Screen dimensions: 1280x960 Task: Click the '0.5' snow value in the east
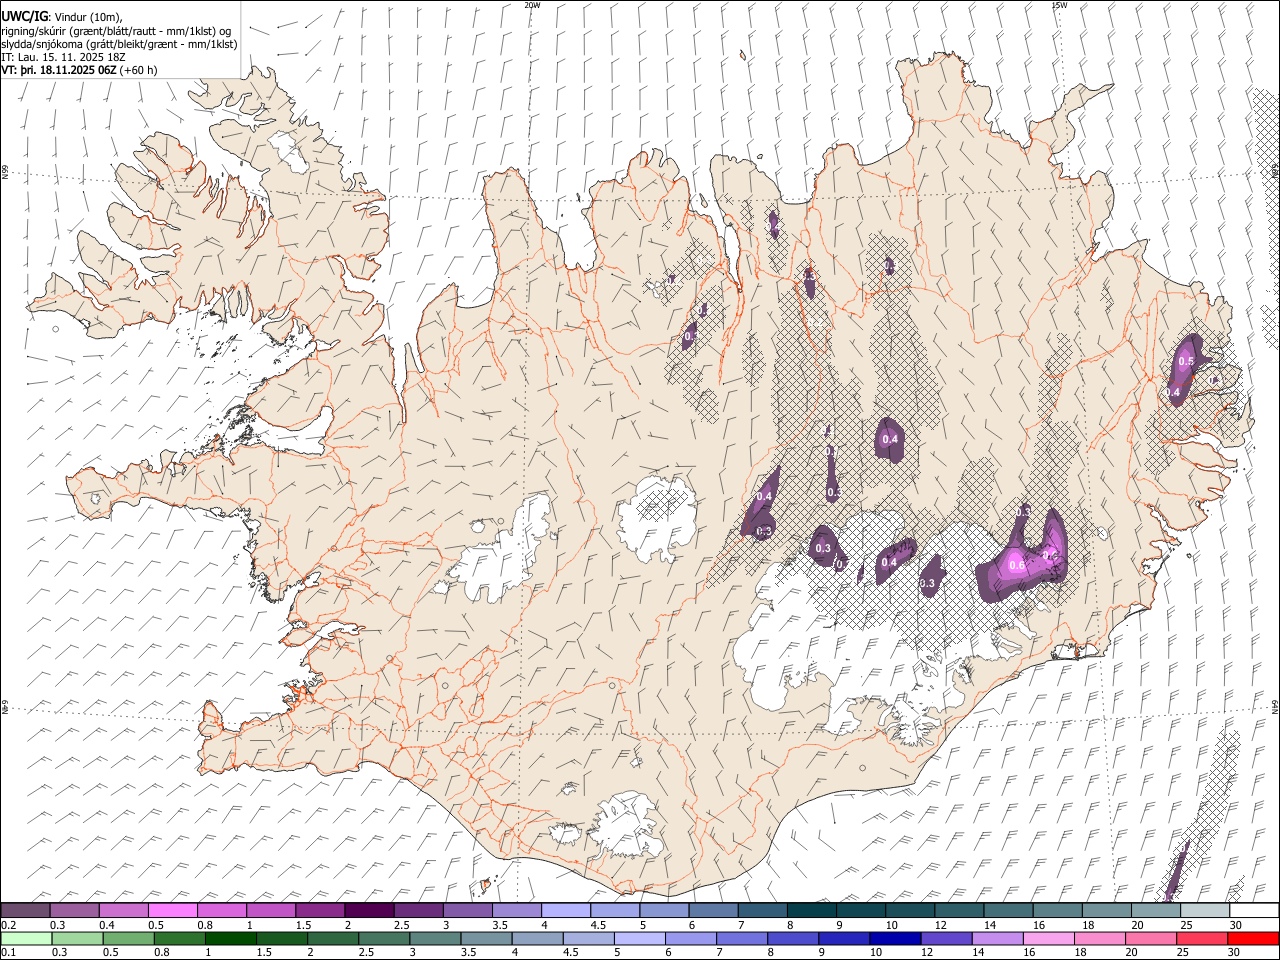pyautogui.click(x=1187, y=361)
